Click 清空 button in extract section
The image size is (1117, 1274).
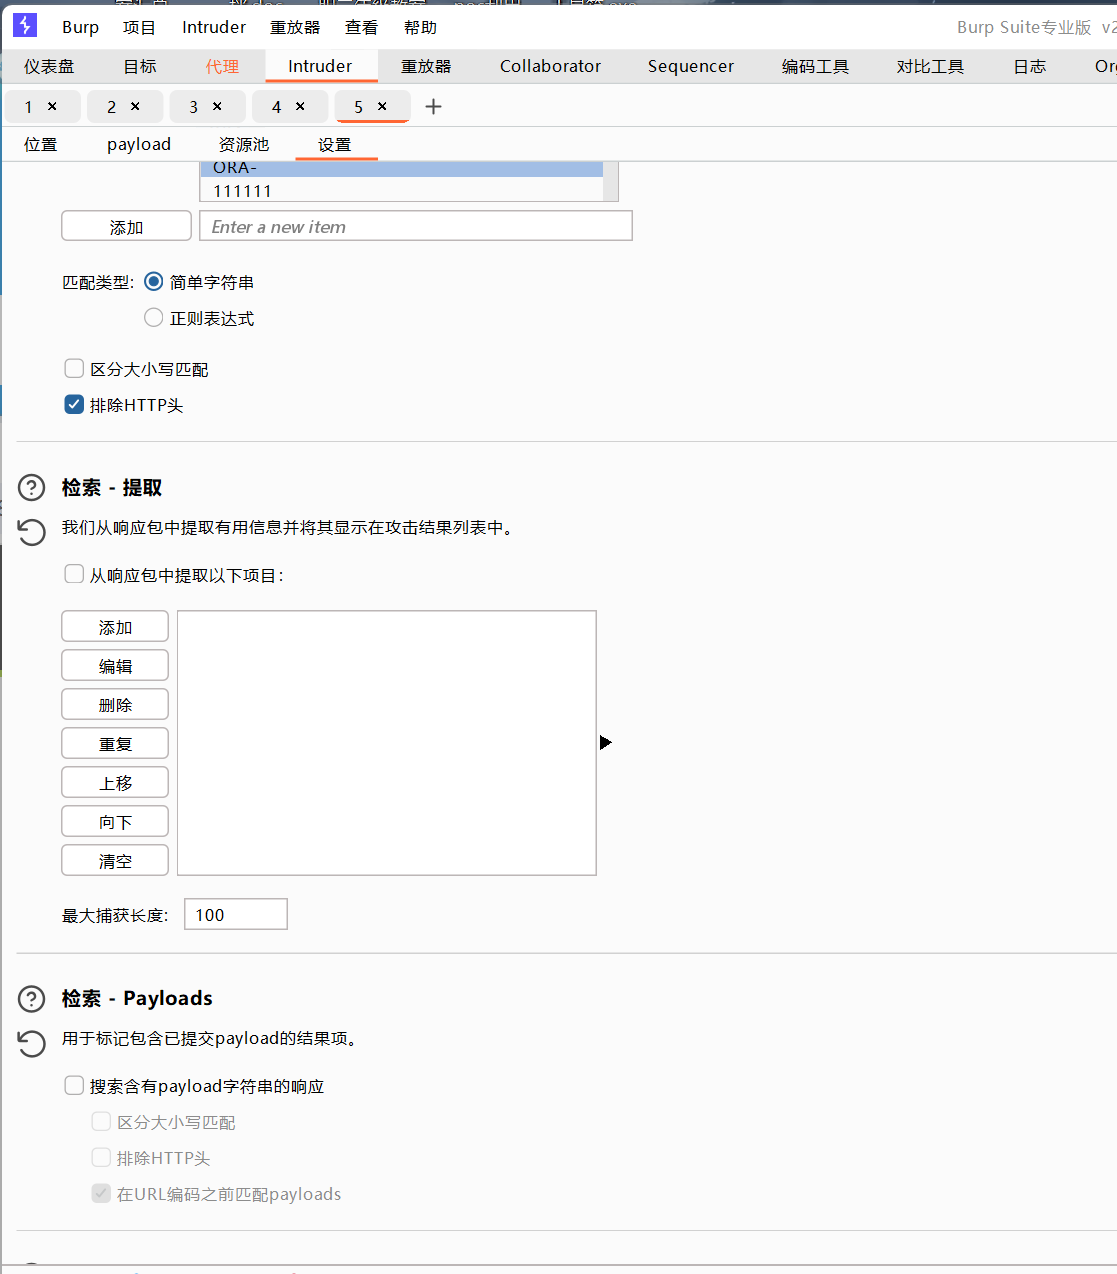tap(115, 861)
